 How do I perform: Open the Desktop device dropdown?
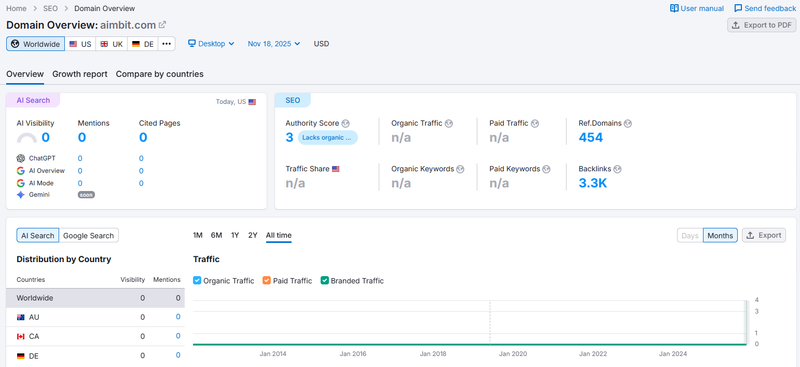211,44
